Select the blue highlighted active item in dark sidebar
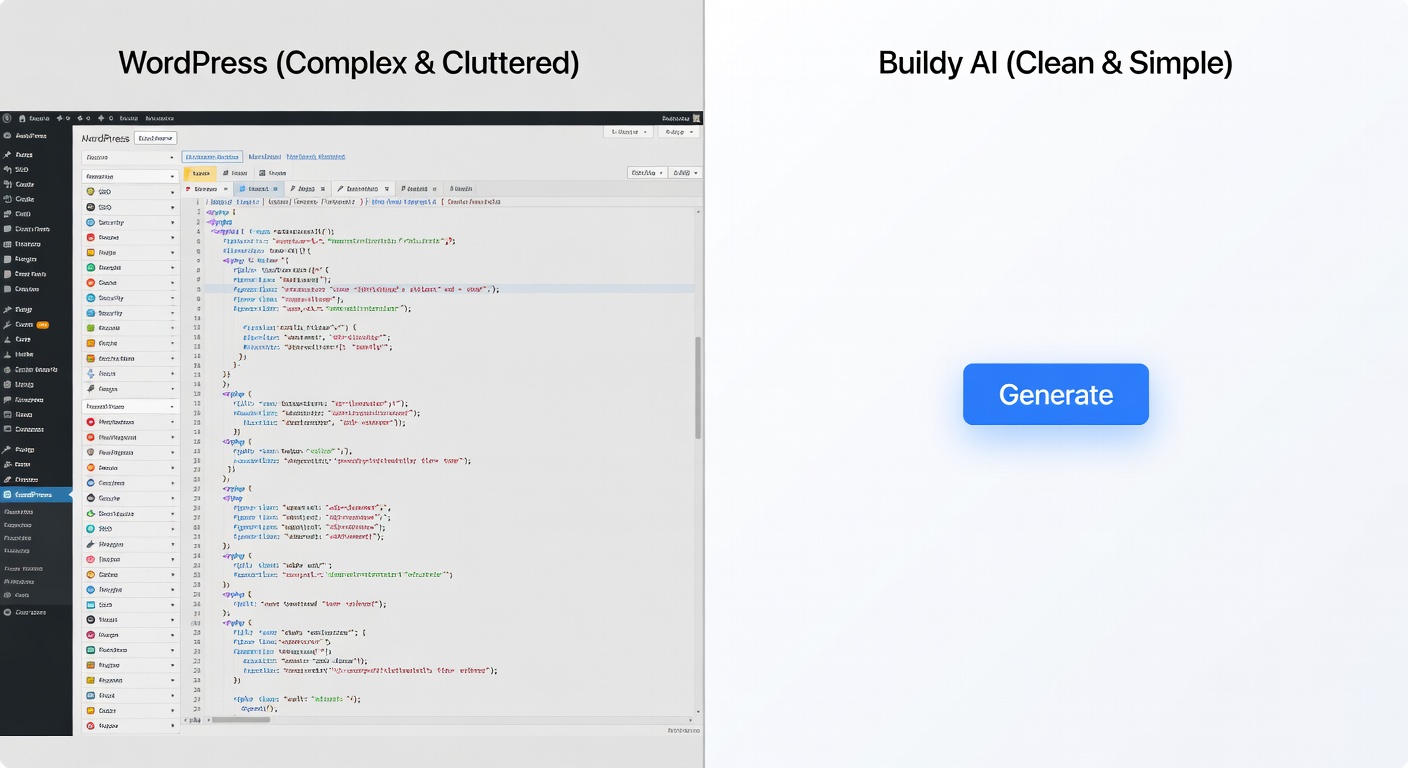 pyautogui.click(x=36, y=495)
